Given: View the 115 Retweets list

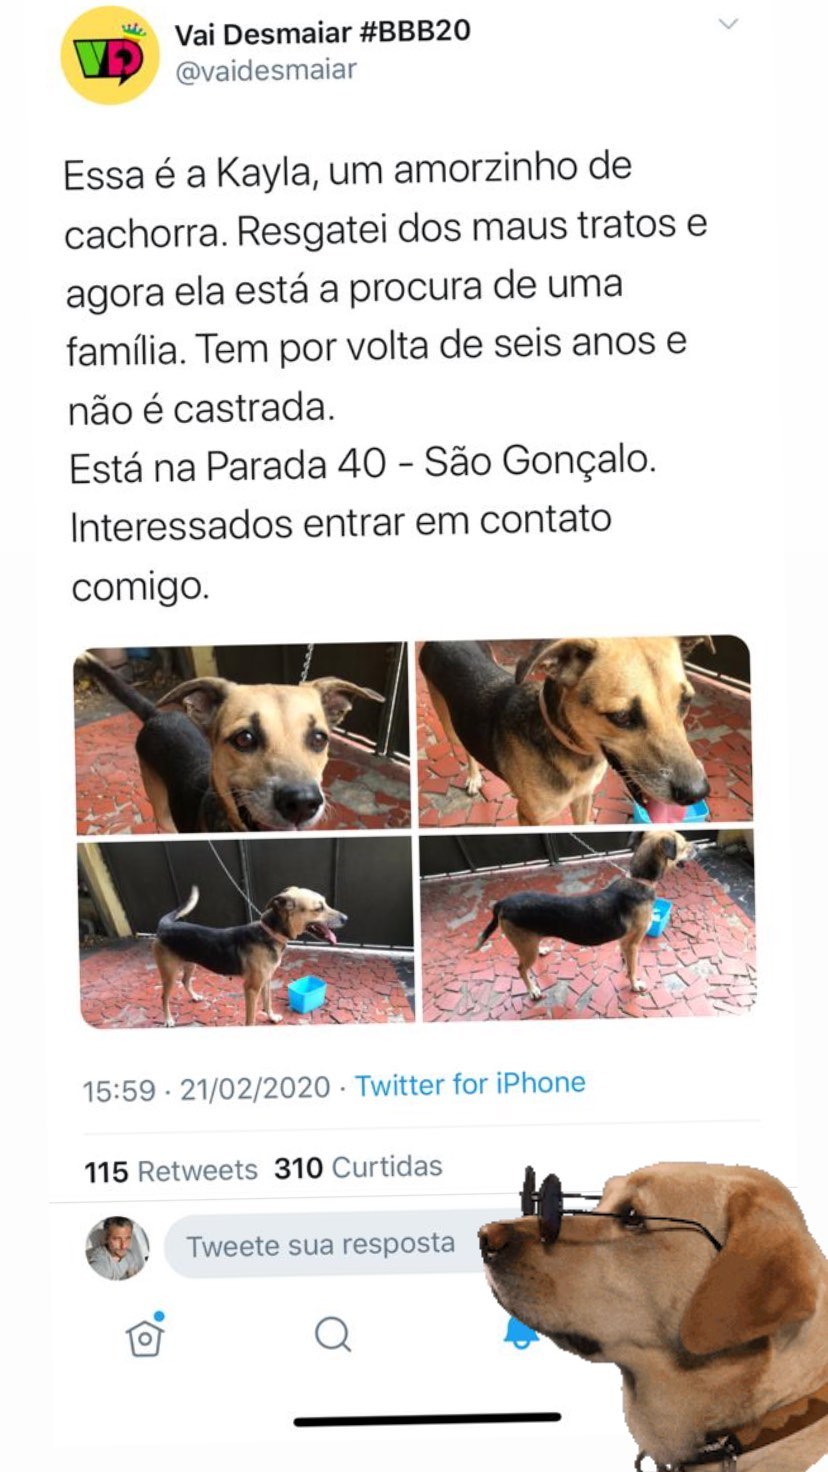Looking at the screenshot, I should 171,1170.
